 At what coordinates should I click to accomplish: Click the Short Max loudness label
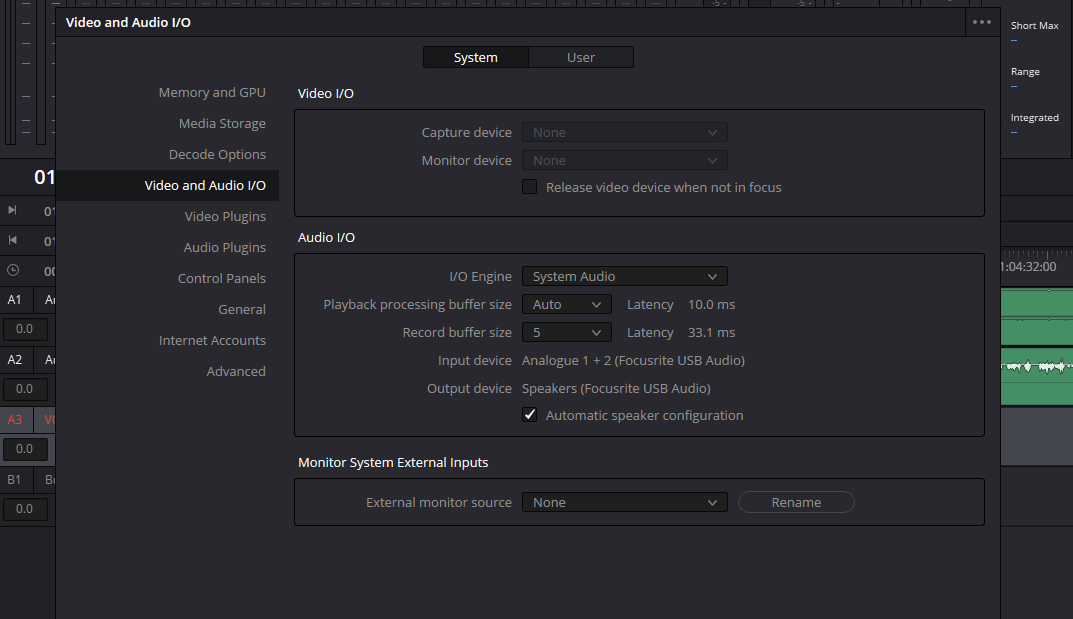pos(1034,25)
